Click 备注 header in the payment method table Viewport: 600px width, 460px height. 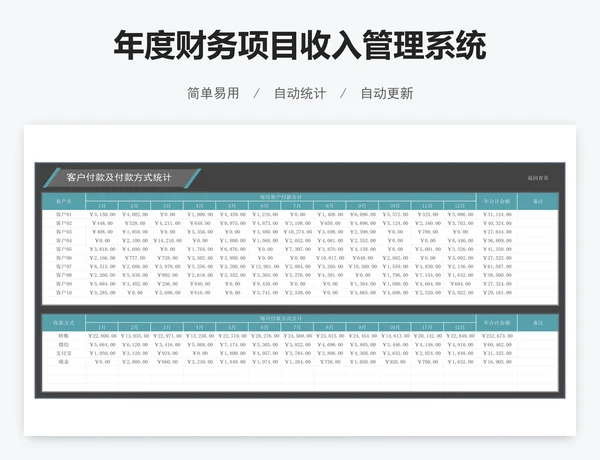pos(538,323)
